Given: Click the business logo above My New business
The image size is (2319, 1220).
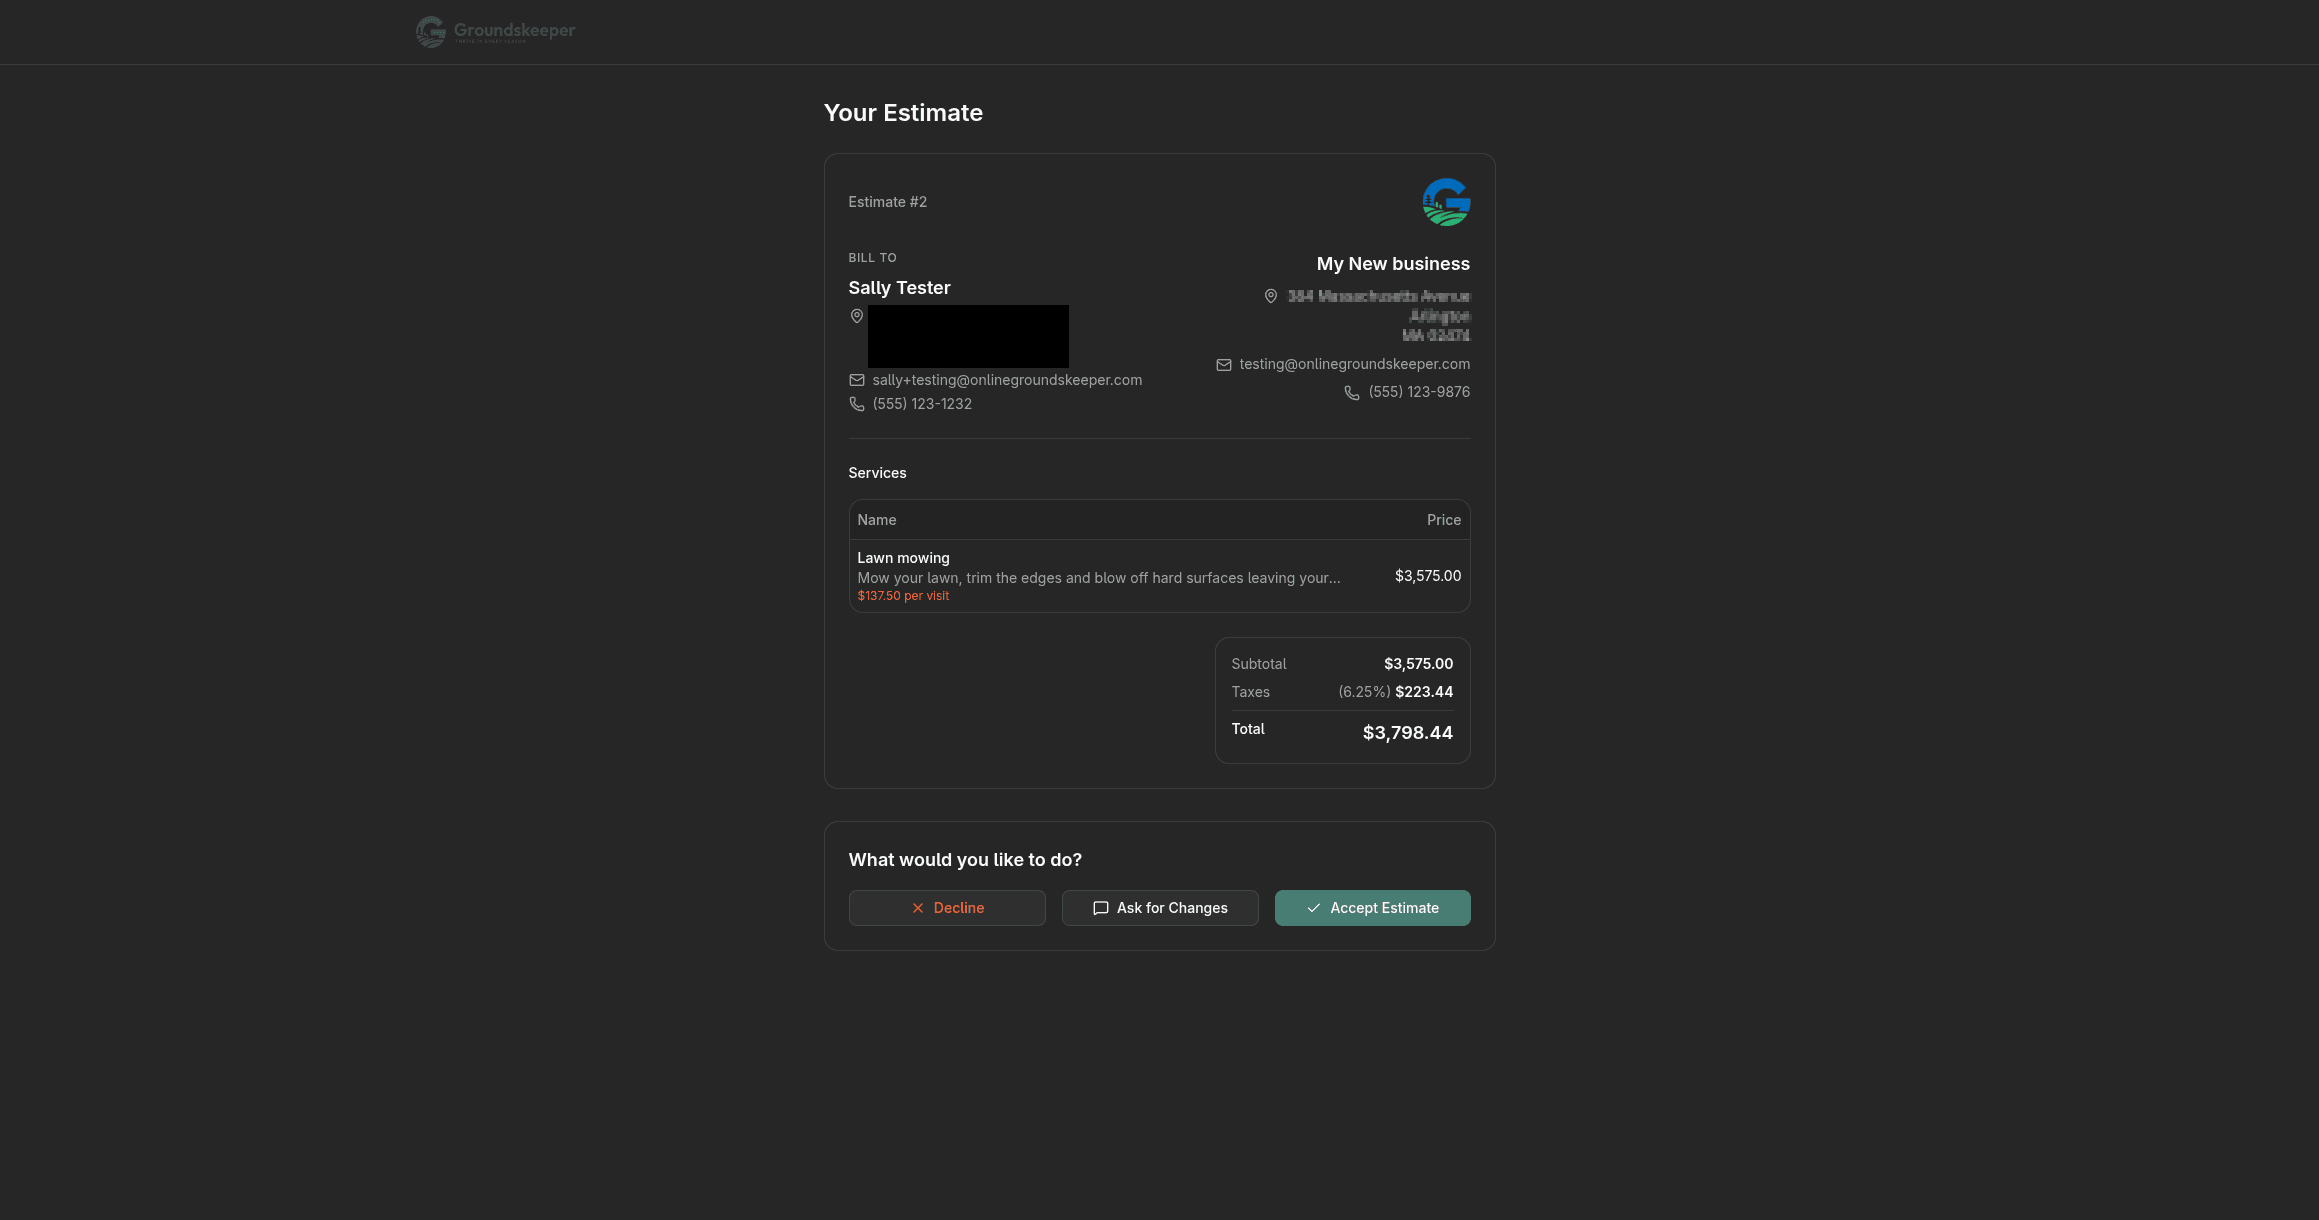Looking at the screenshot, I should 1445,202.
